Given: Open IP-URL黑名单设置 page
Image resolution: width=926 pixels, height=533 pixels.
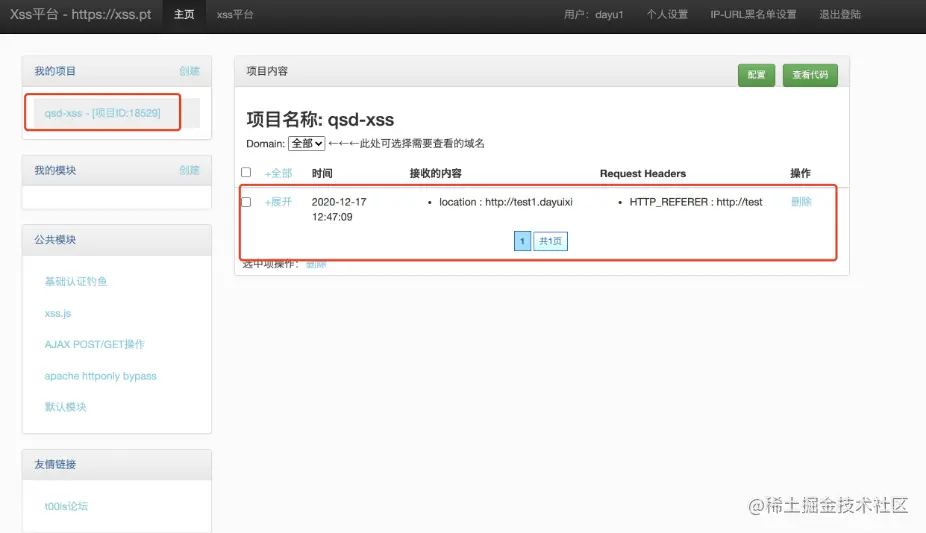Looking at the screenshot, I should click(x=753, y=14).
